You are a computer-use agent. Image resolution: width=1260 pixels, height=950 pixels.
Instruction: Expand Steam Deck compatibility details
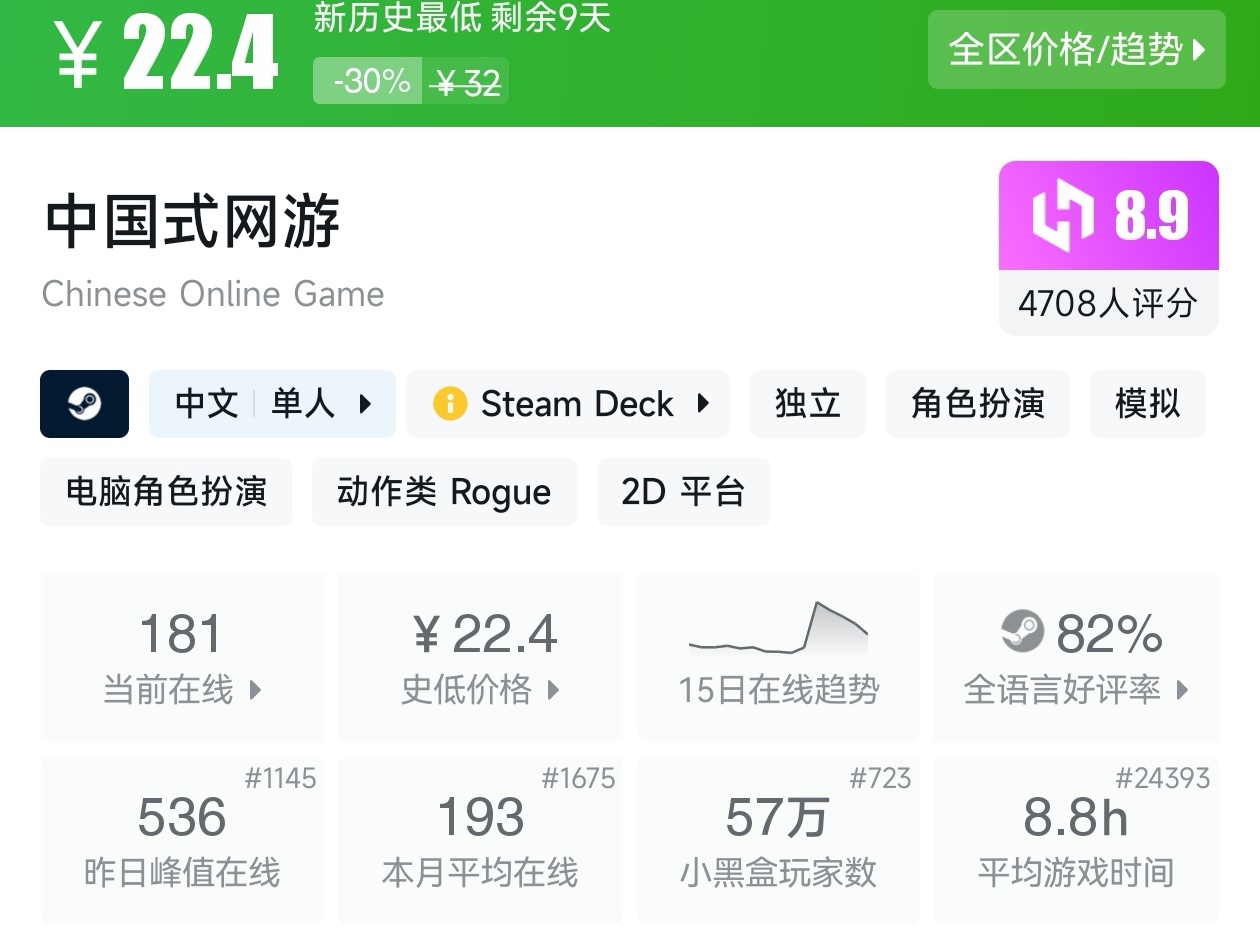(568, 404)
